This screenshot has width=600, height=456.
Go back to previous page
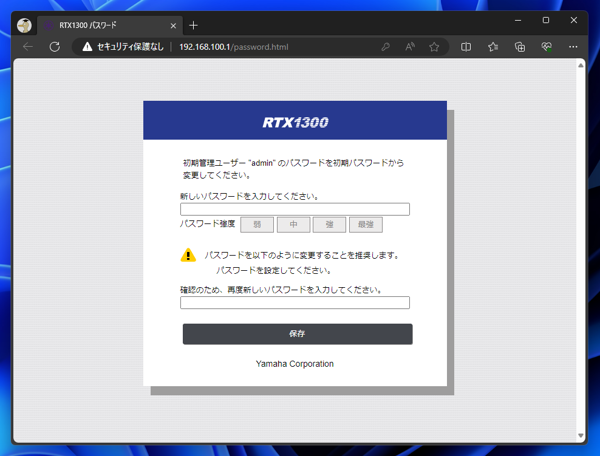point(28,47)
